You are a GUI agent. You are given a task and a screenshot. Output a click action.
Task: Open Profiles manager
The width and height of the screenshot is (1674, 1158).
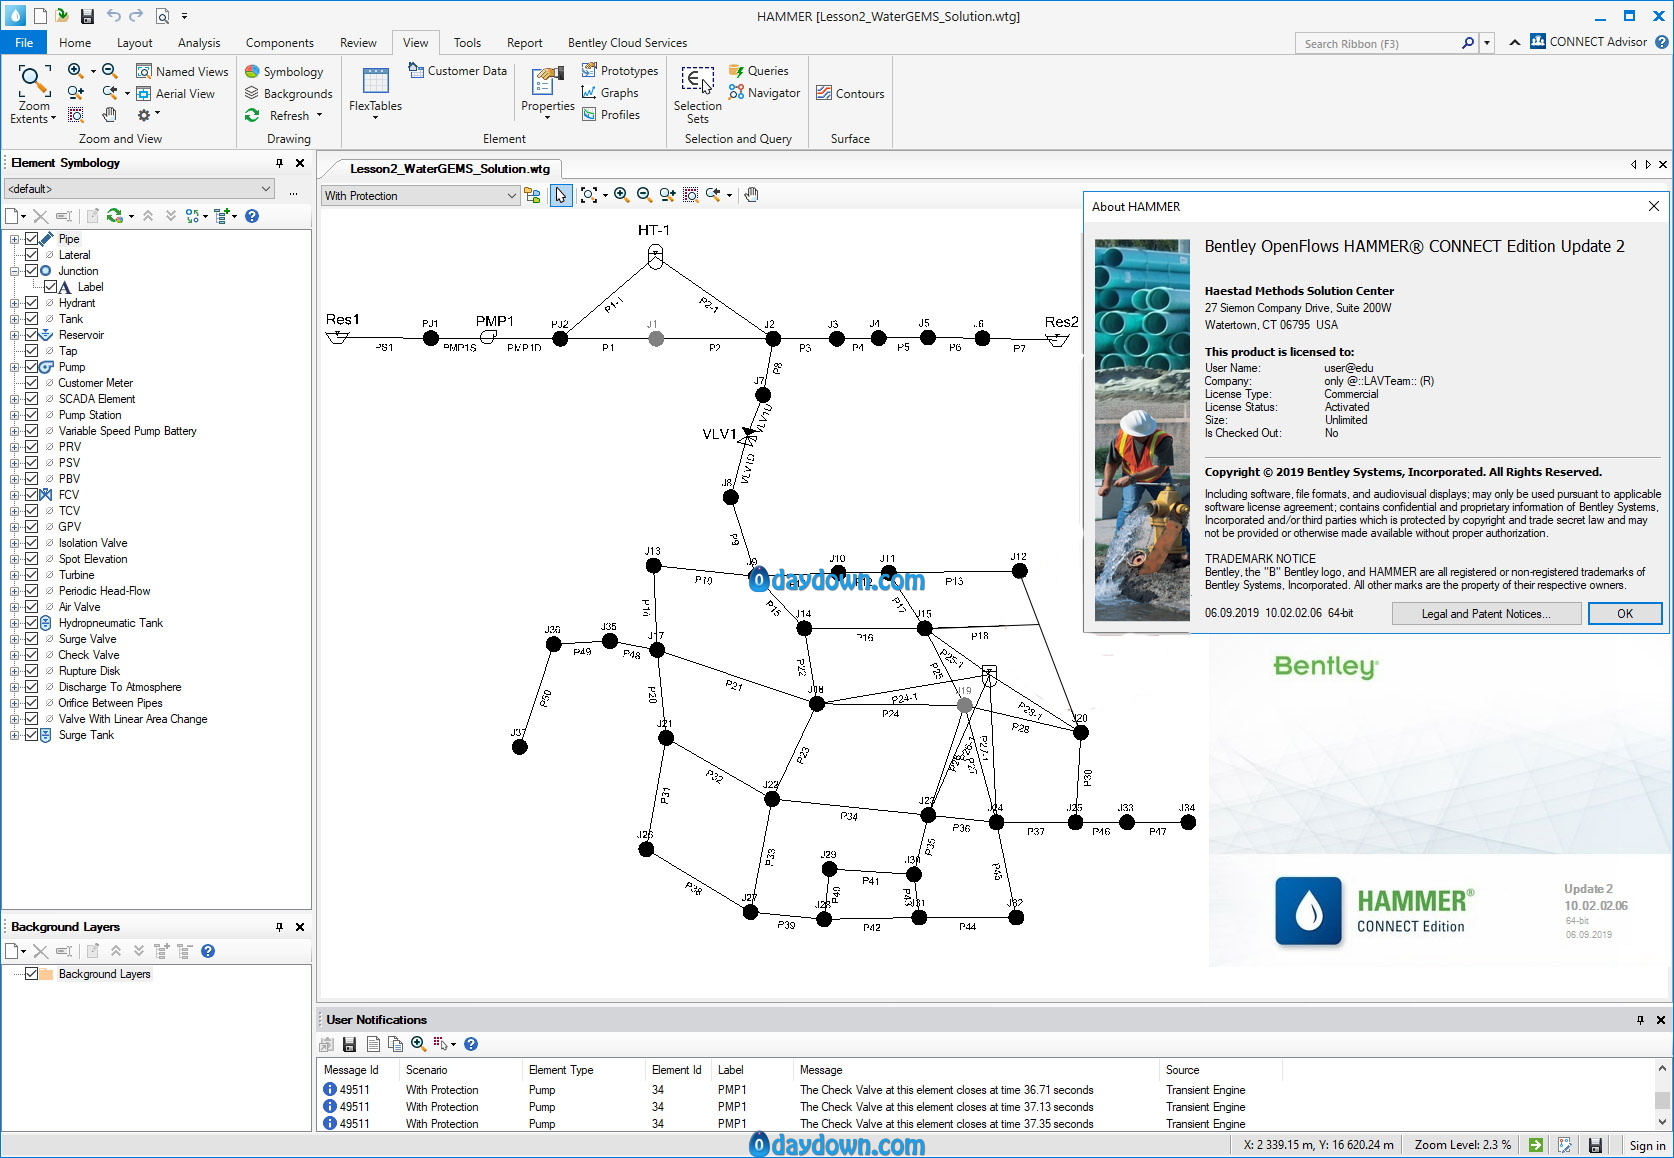pyautogui.click(x=611, y=115)
